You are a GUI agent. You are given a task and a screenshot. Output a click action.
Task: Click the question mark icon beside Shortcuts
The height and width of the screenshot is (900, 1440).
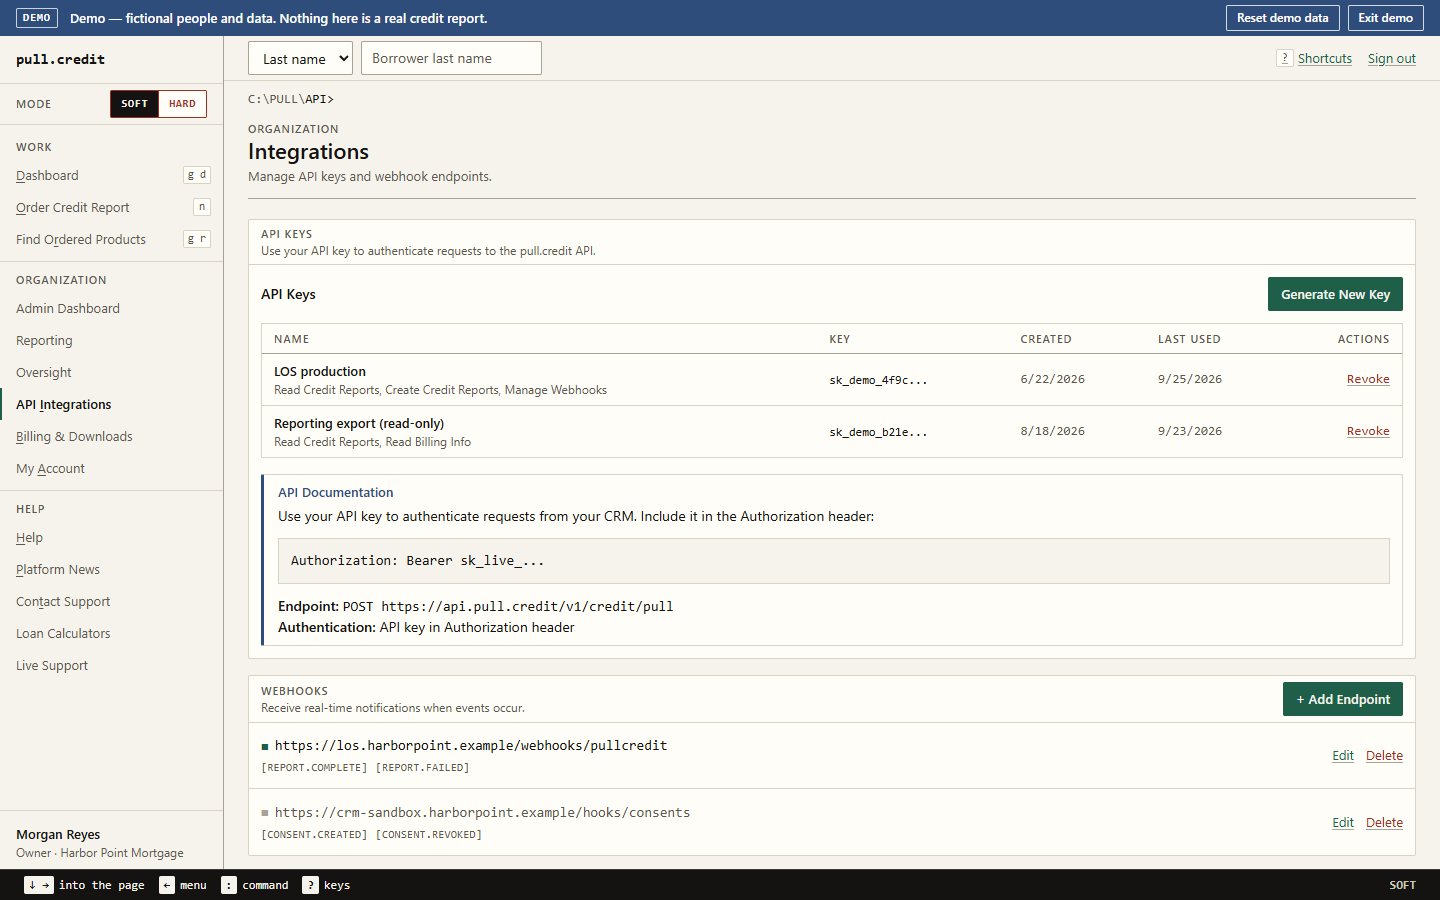[1285, 58]
